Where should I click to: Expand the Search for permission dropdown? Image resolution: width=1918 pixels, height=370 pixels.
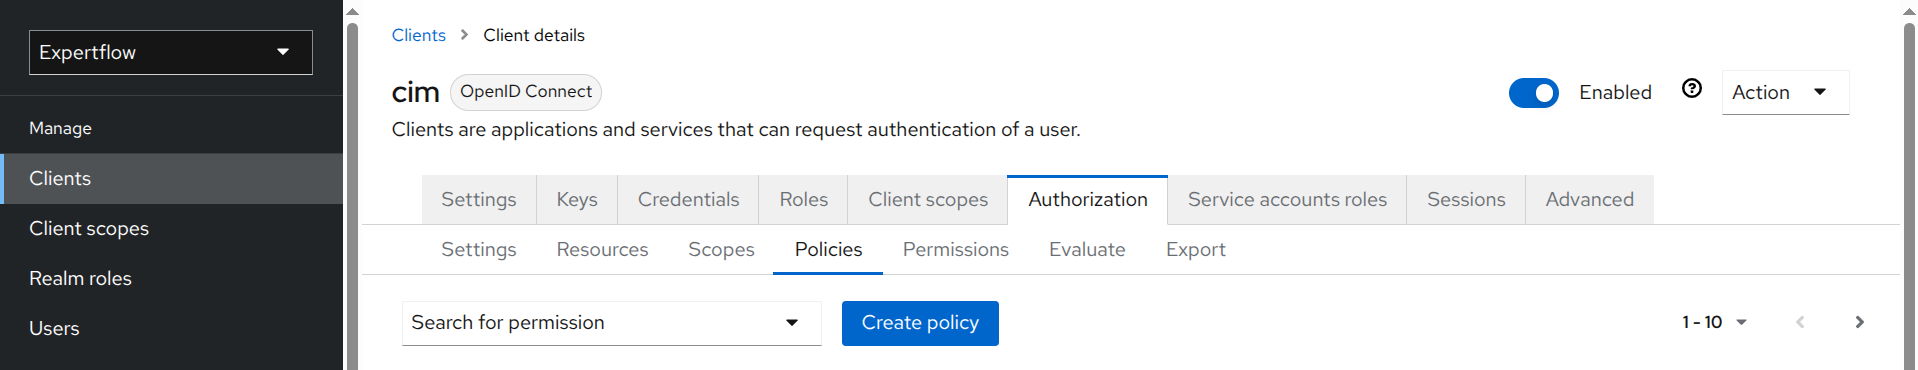click(611, 323)
